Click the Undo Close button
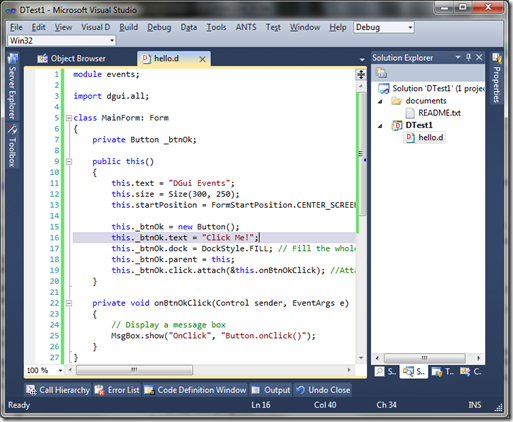This screenshot has width=513, height=422. 323,390
